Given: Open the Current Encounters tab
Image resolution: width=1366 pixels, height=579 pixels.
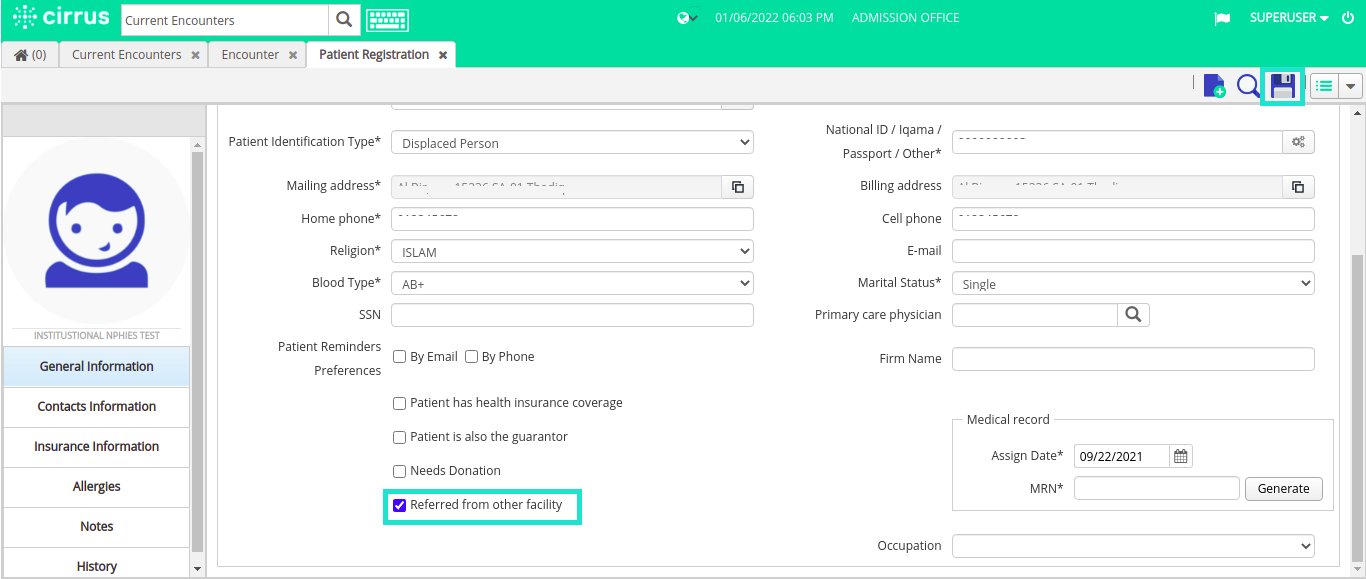Looking at the screenshot, I should [x=125, y=54].
